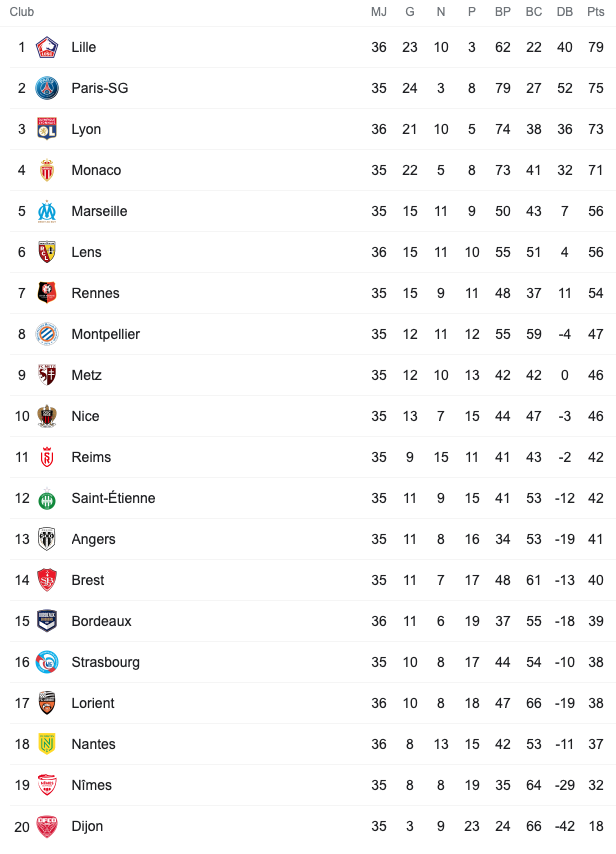This screenshot has height=854, width=616.
Task: Click the Nantes yellow badge
Action: pyautogui.click(x=47, y=744)
